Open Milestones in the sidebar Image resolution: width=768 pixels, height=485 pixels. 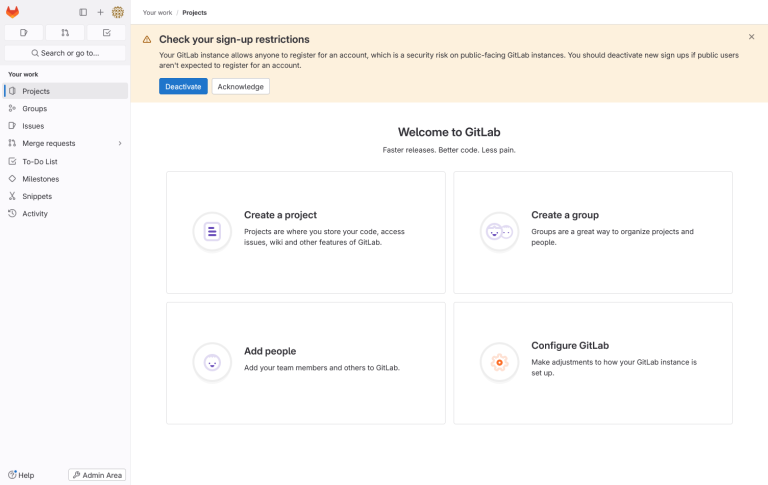[66, 179]
